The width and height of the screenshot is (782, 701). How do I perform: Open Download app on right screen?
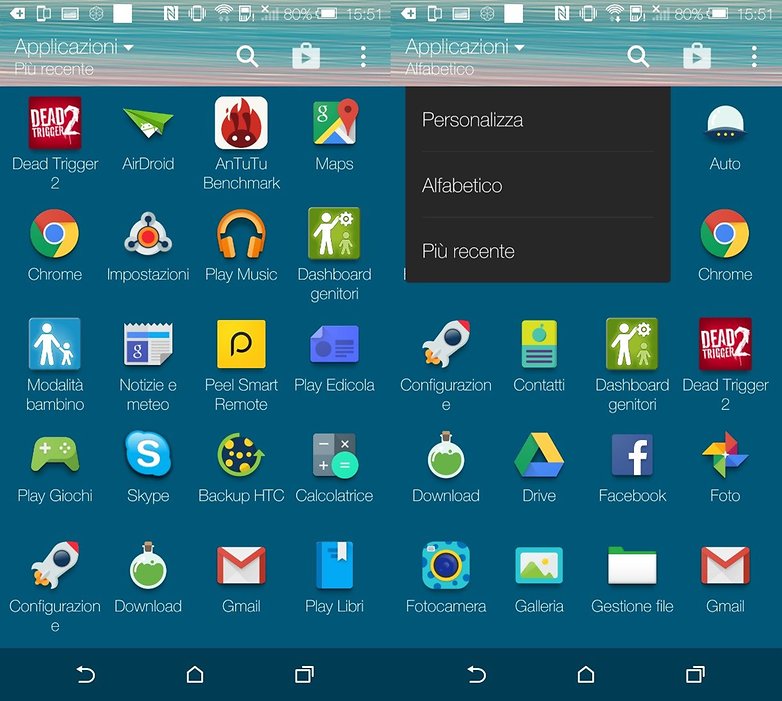pos(445,455)
